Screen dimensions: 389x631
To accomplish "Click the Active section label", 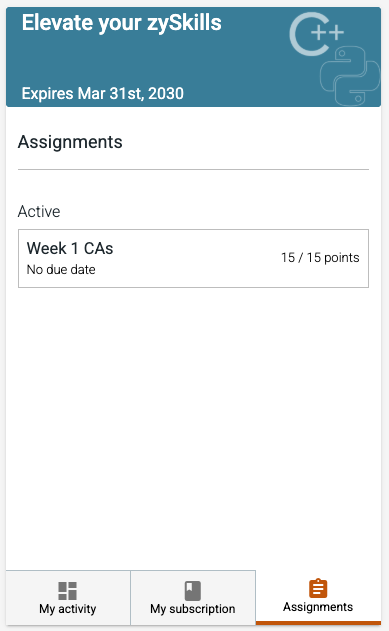I will tap(39, 211).
